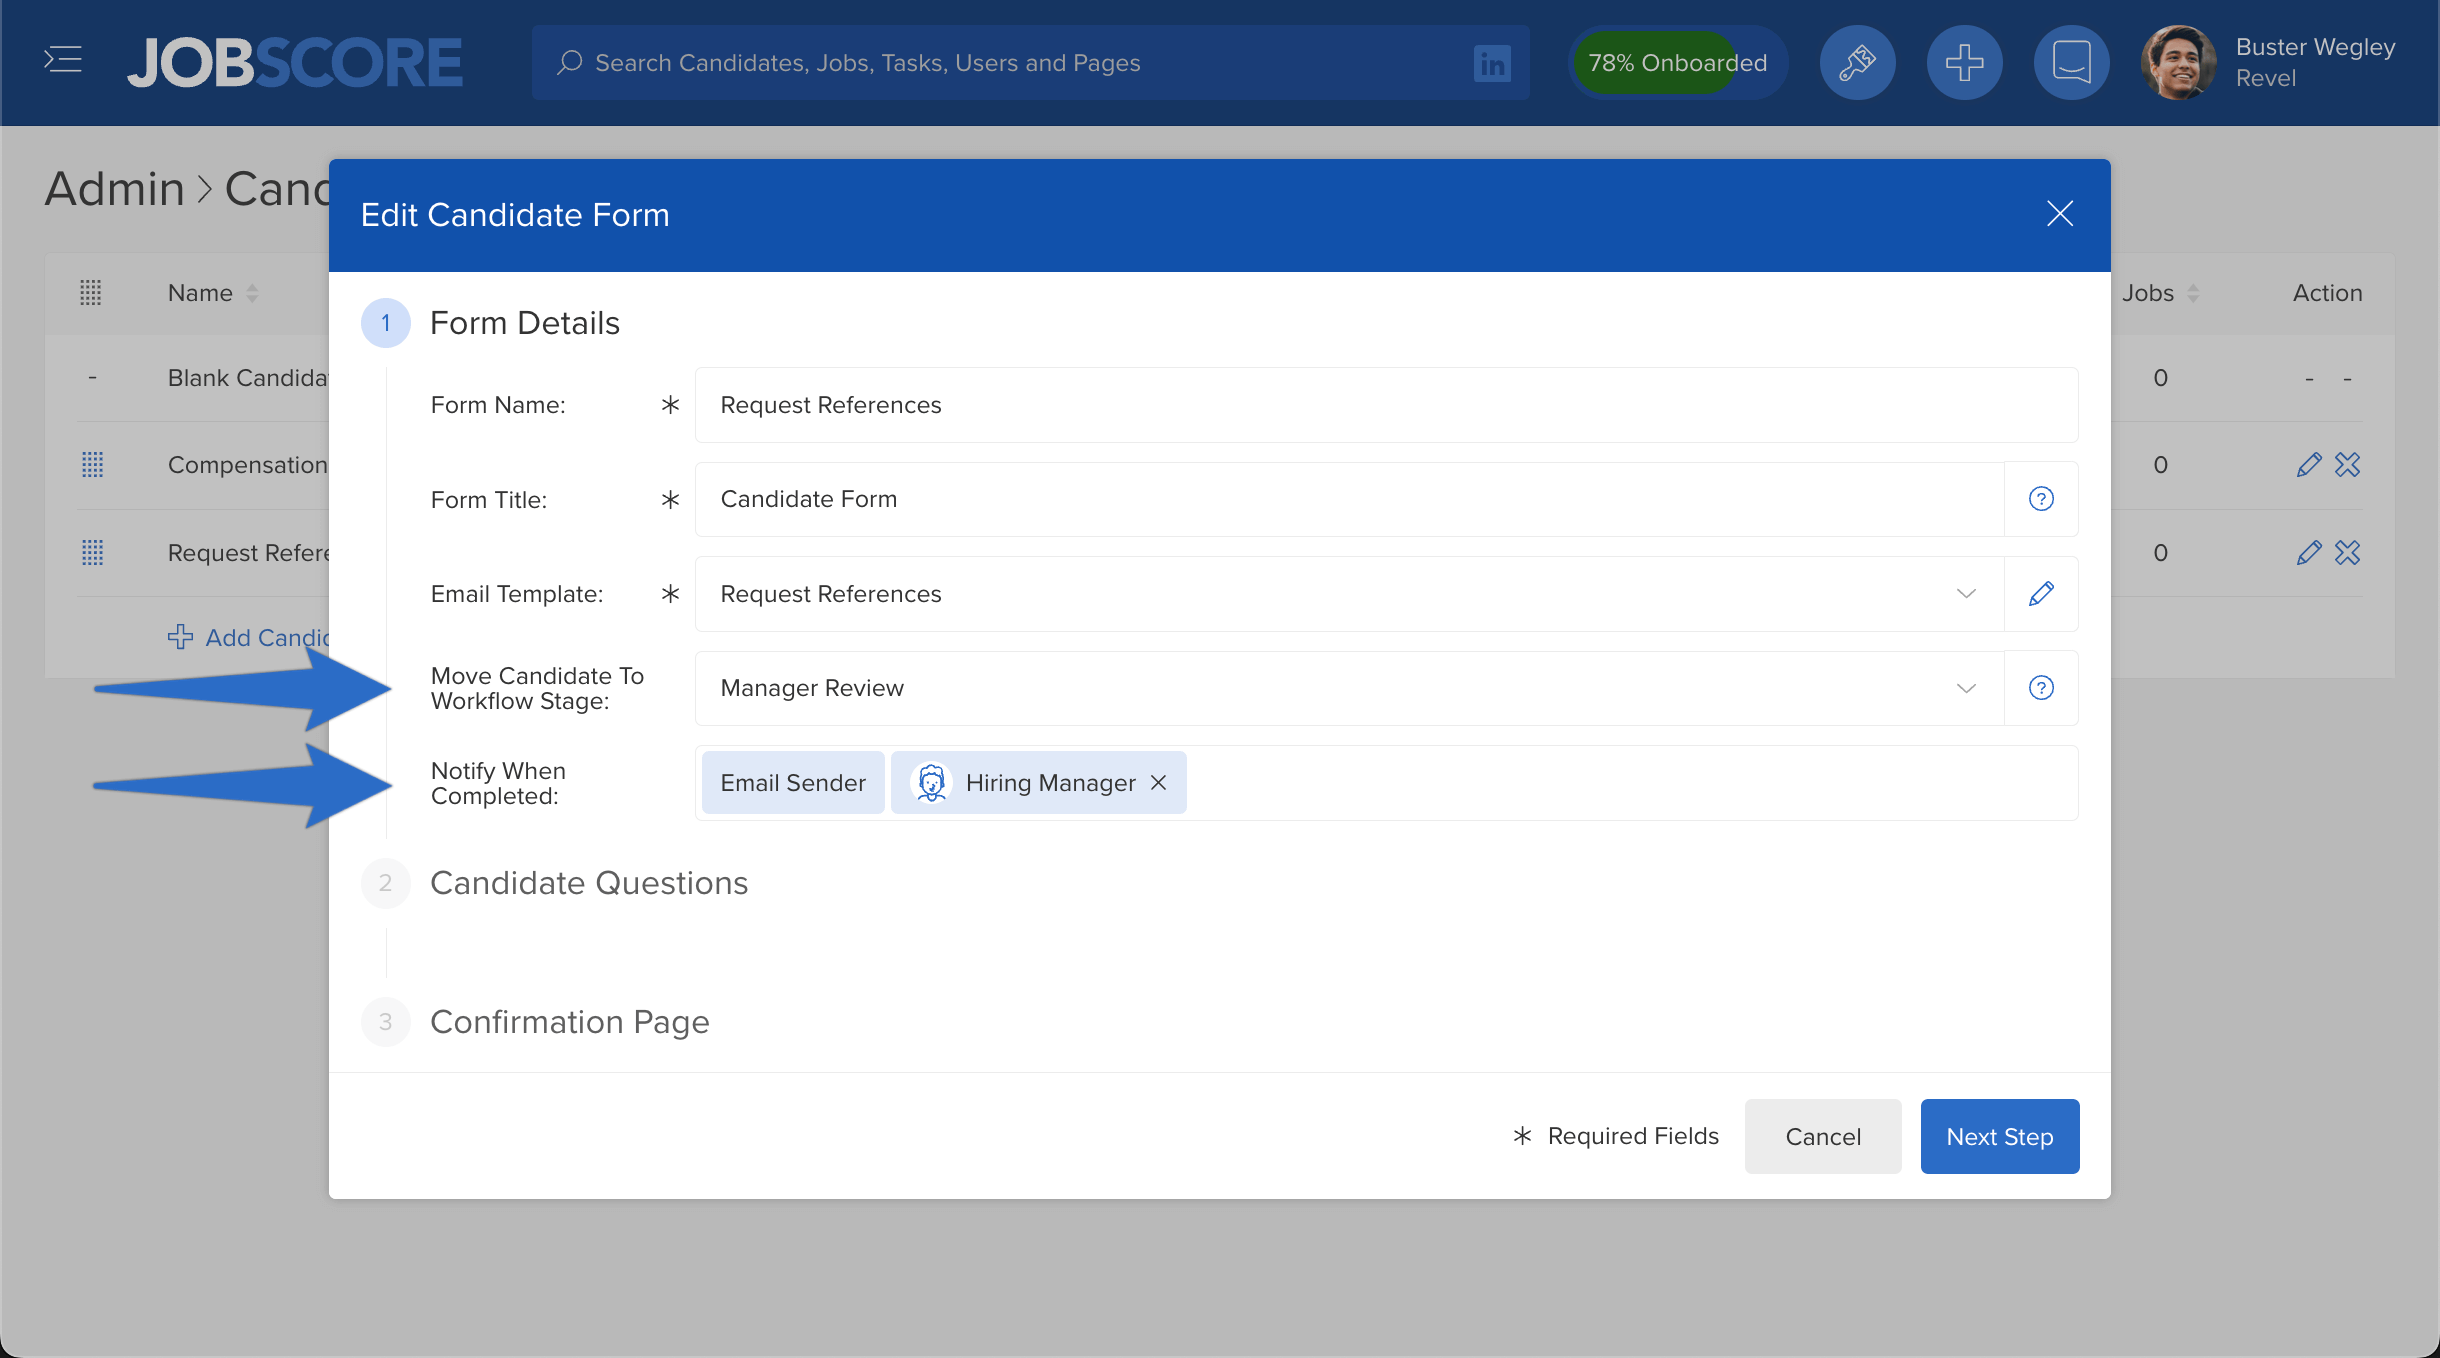Click the Next Step button

(1998, 1136)
